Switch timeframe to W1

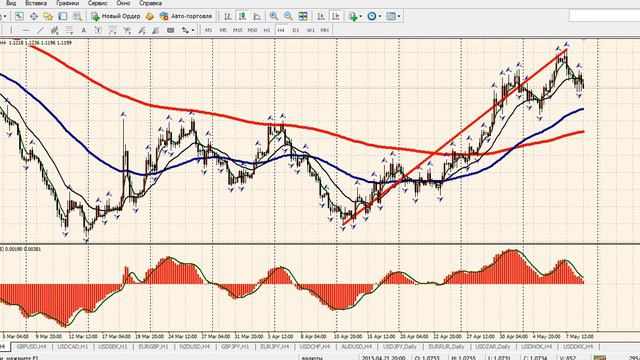click(x=311, y=30)
